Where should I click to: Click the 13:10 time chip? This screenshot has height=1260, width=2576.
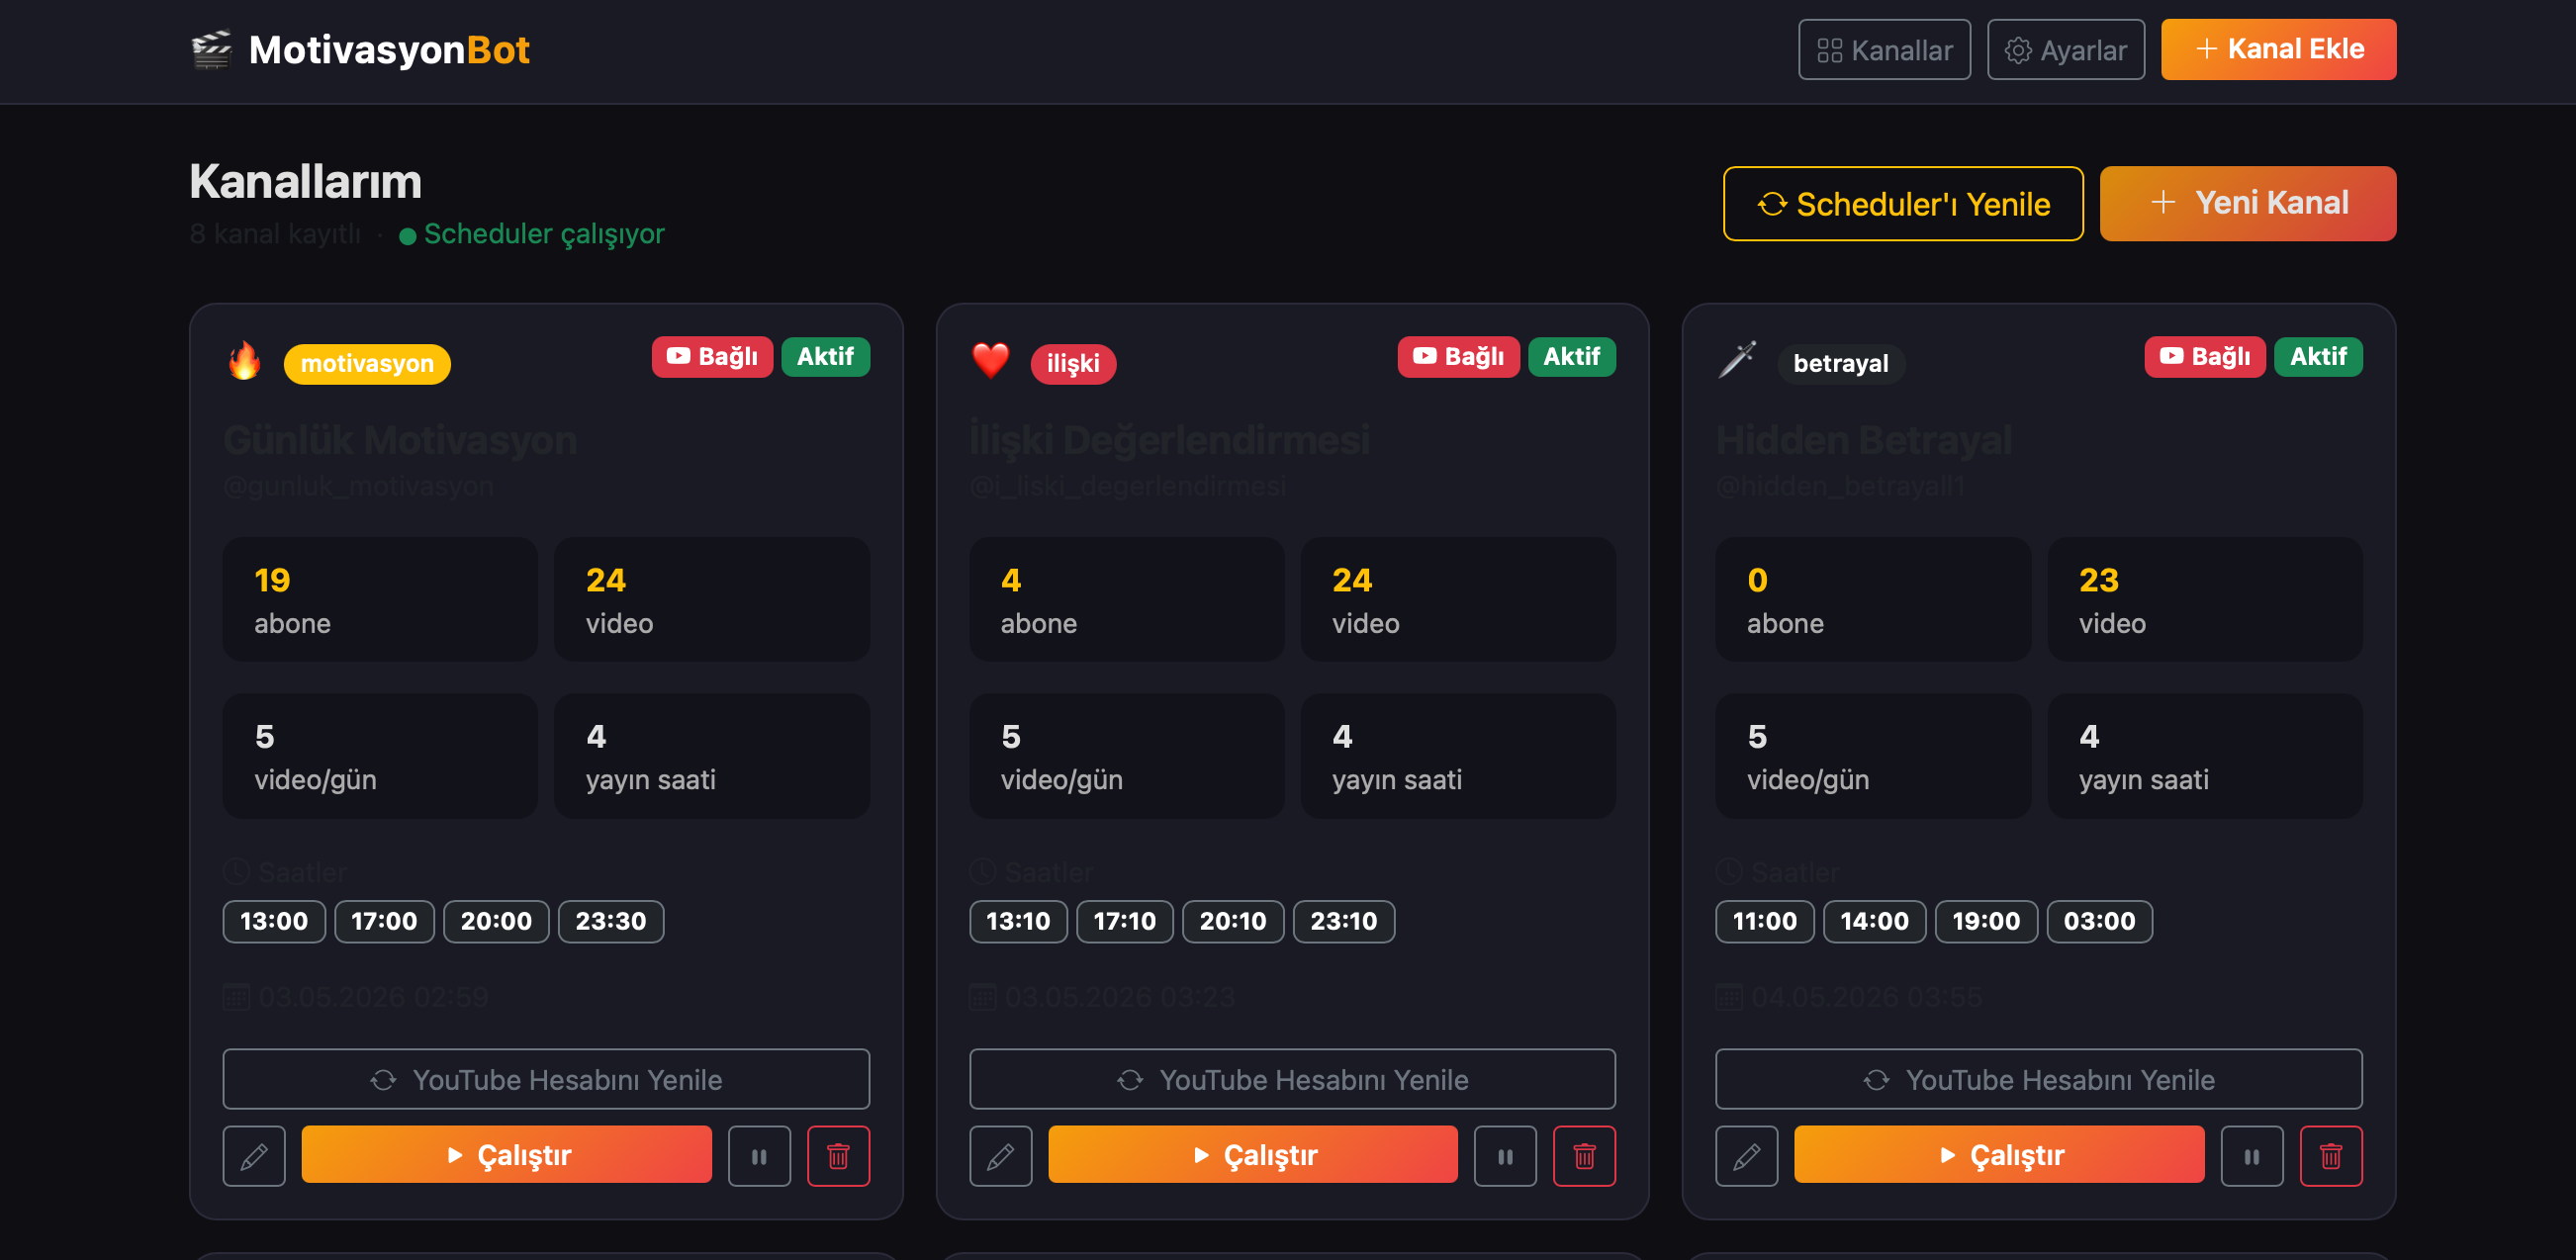click(1018, 921)
